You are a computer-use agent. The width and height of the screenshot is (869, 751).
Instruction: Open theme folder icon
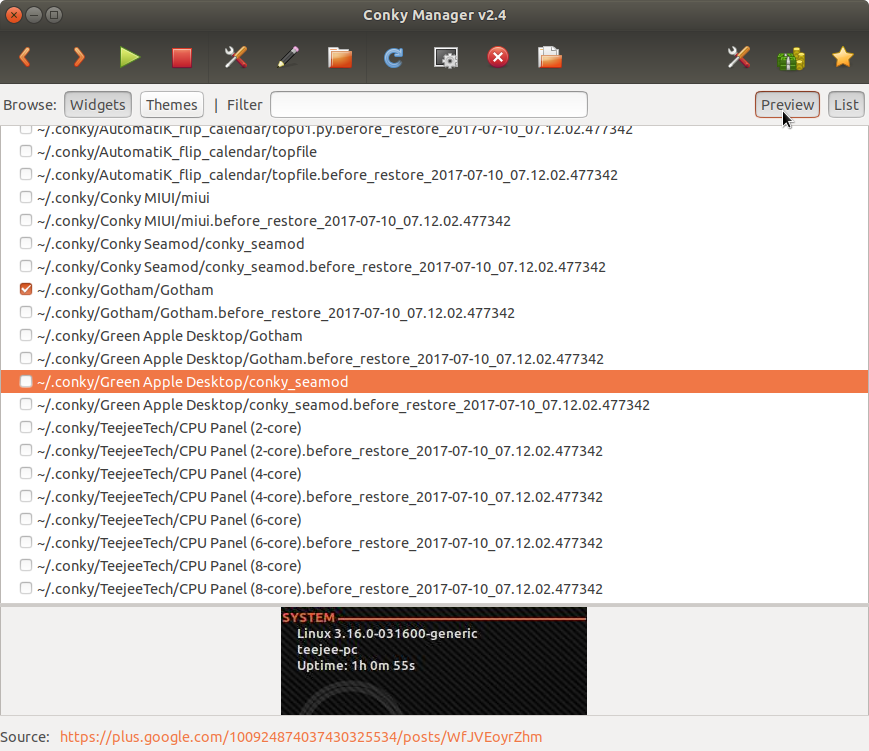[340, 57]
